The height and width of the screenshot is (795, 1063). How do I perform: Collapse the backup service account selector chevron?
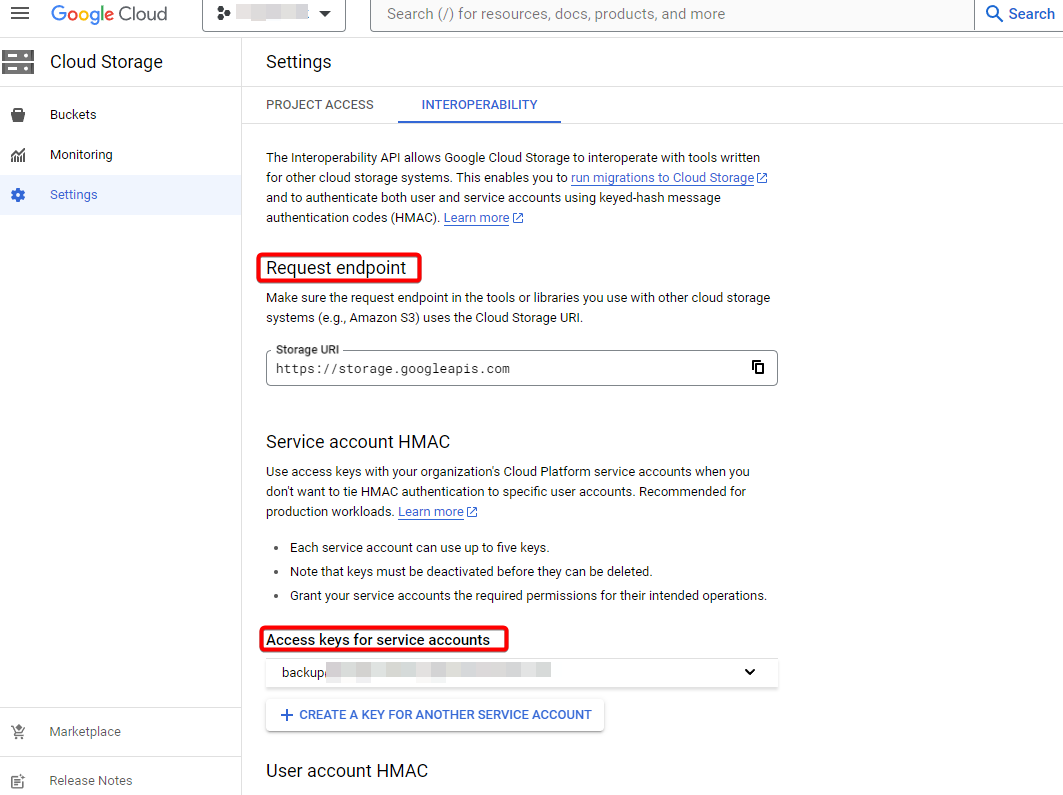[749, 672]
